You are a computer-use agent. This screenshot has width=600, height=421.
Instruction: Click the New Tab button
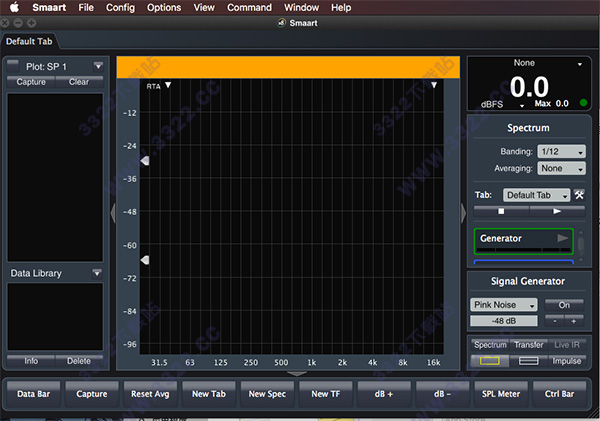[x=209, y=394]
